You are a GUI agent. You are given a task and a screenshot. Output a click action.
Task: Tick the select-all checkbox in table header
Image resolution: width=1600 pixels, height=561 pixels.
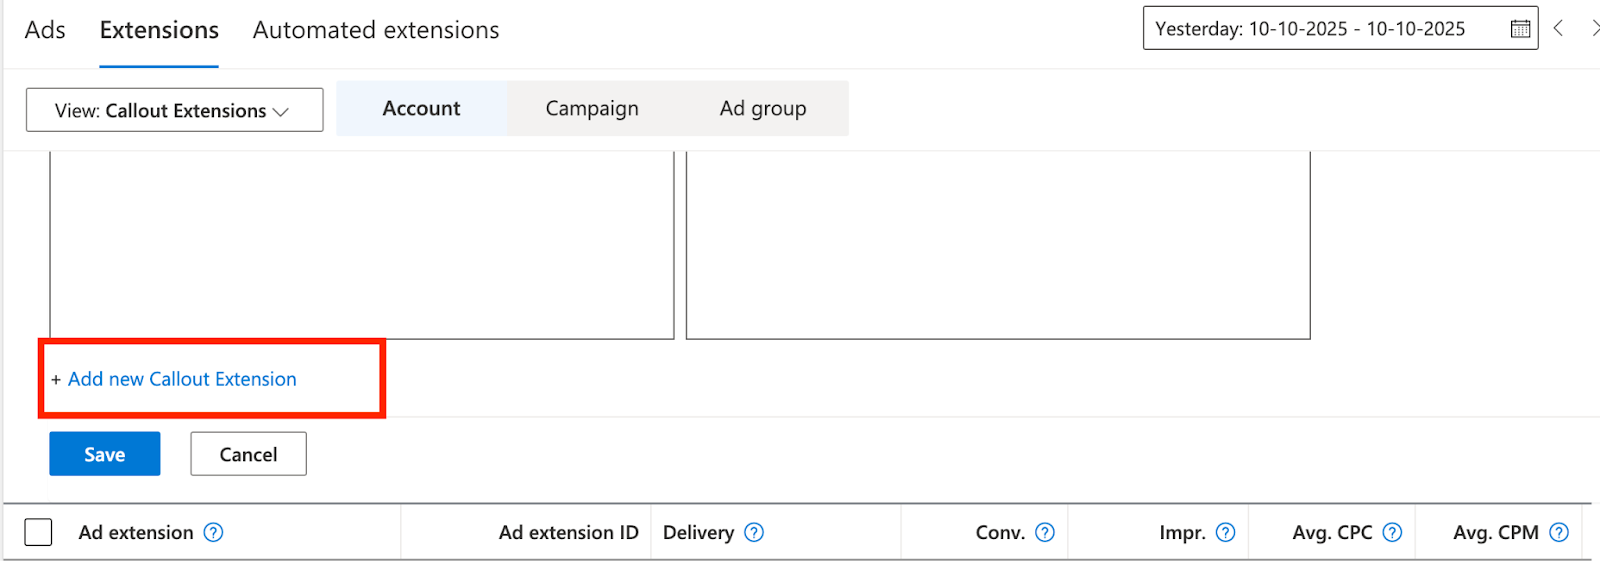[38, 532]
